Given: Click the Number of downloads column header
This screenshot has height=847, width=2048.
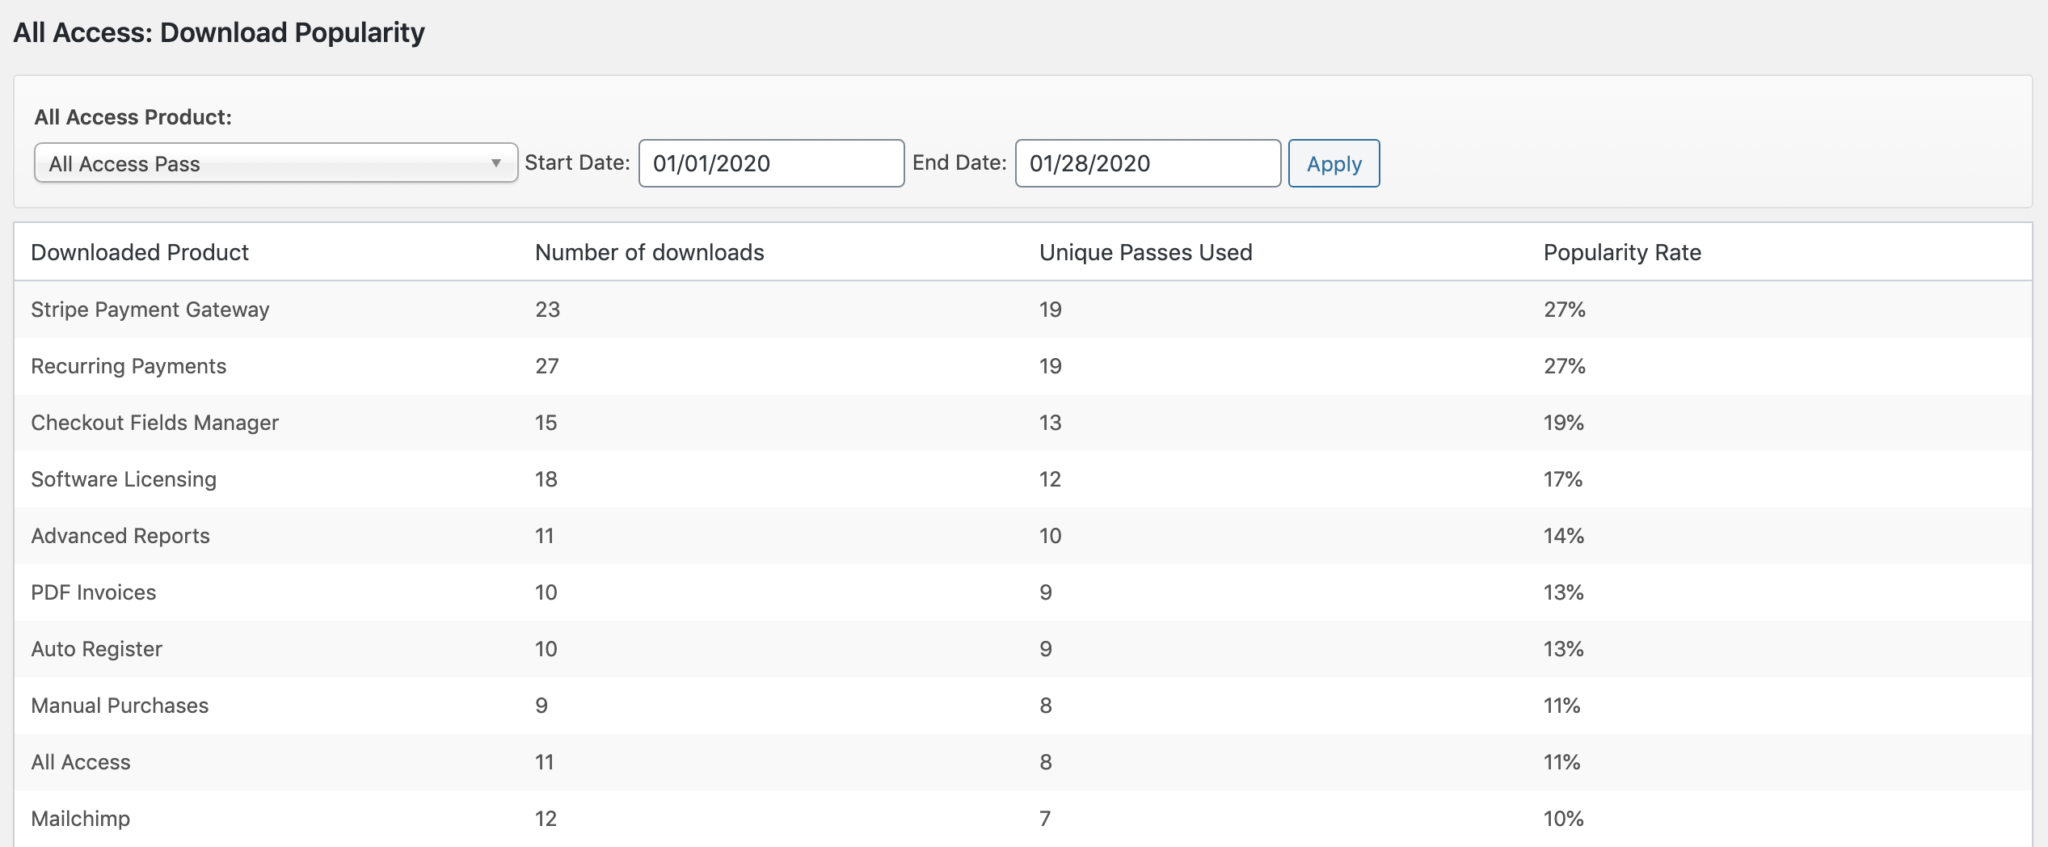Looking at the screenshot, I should point(649,252).
